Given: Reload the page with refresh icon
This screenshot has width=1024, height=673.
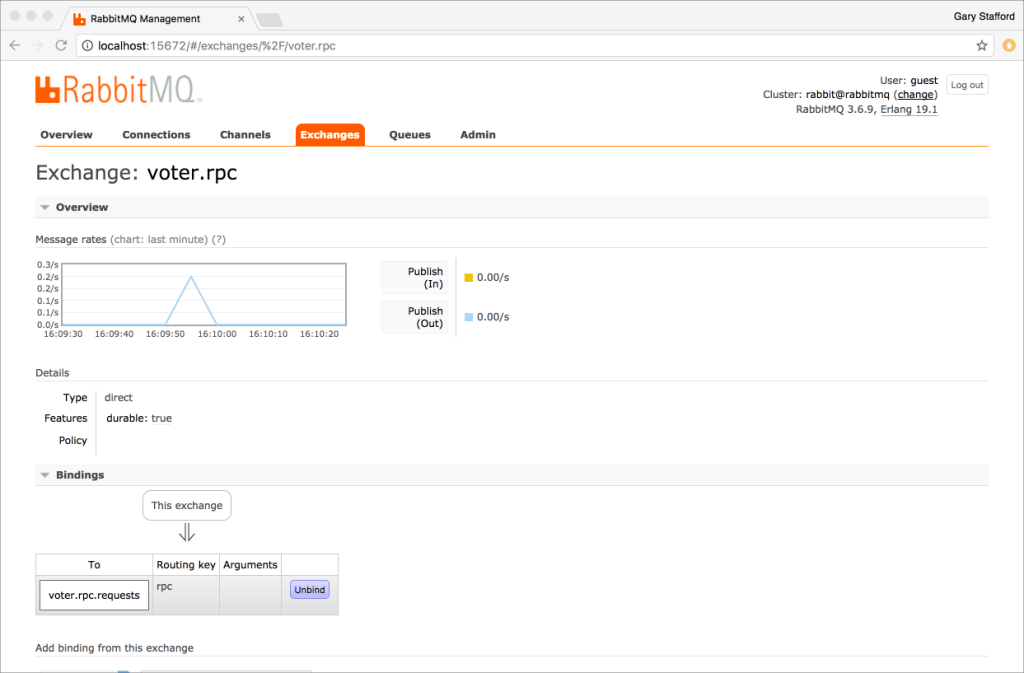Looking at the screenshot, I should 61,45.
